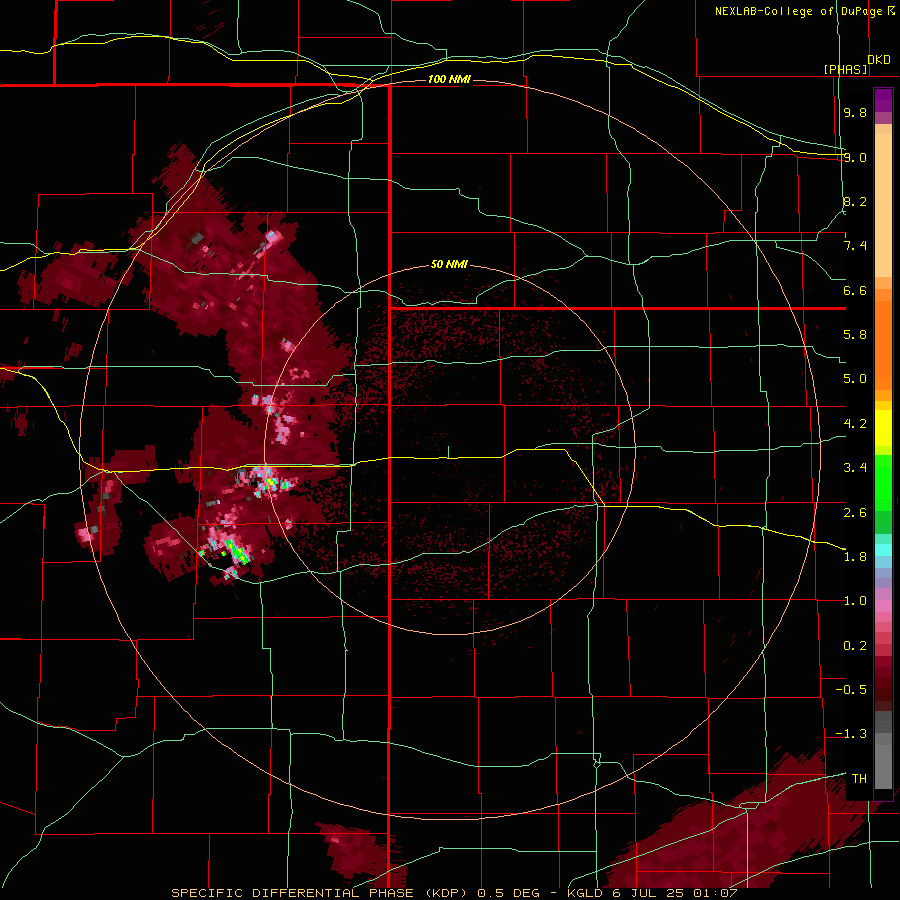Click the 0.2 value on the color scale
The image size is (900, 900).
click(855, 646)
